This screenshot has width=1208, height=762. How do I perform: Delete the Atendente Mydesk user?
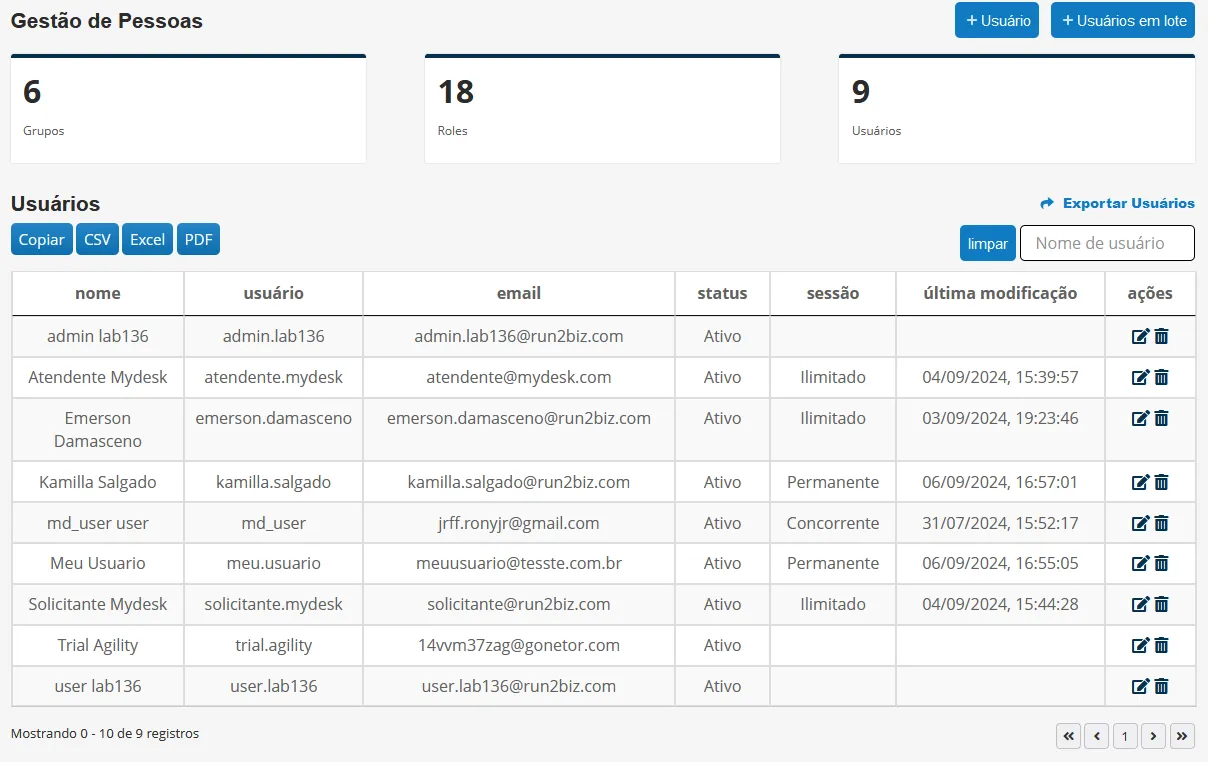[1161, 377]
